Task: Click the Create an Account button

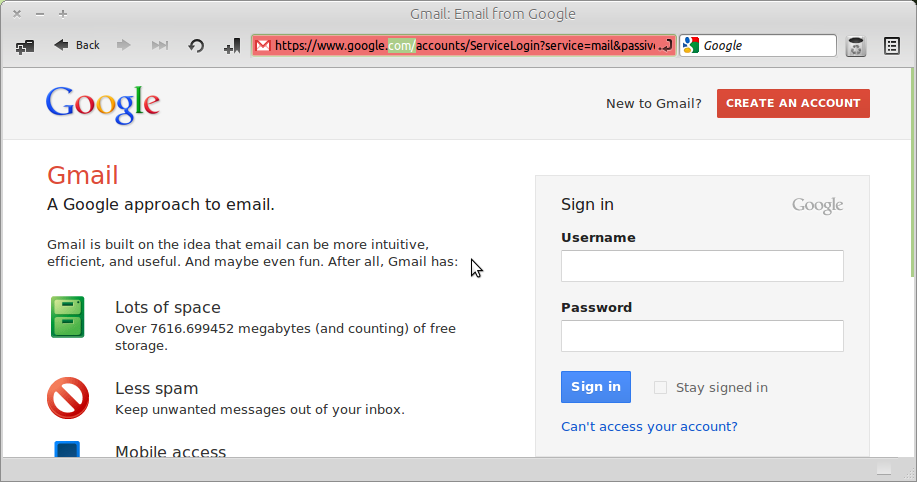Action: (793, 104)
